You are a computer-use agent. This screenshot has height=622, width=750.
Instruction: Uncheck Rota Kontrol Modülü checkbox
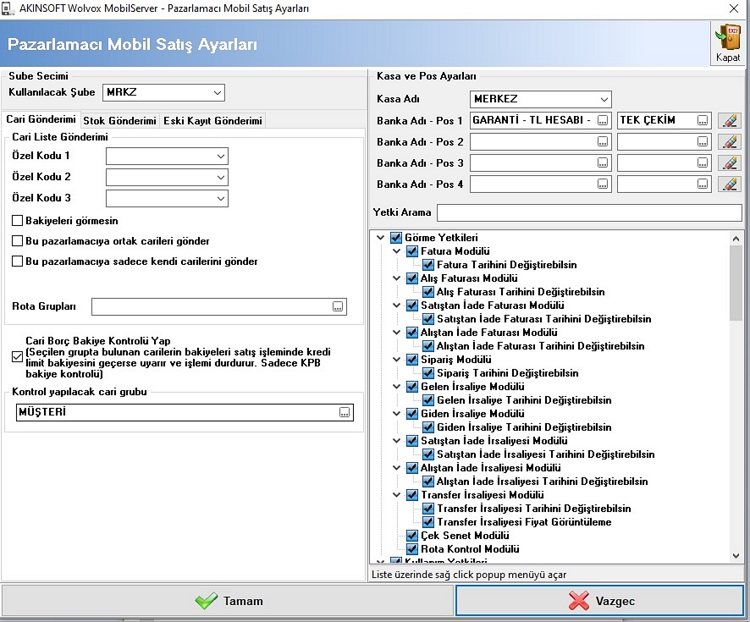tap(412, 549)
